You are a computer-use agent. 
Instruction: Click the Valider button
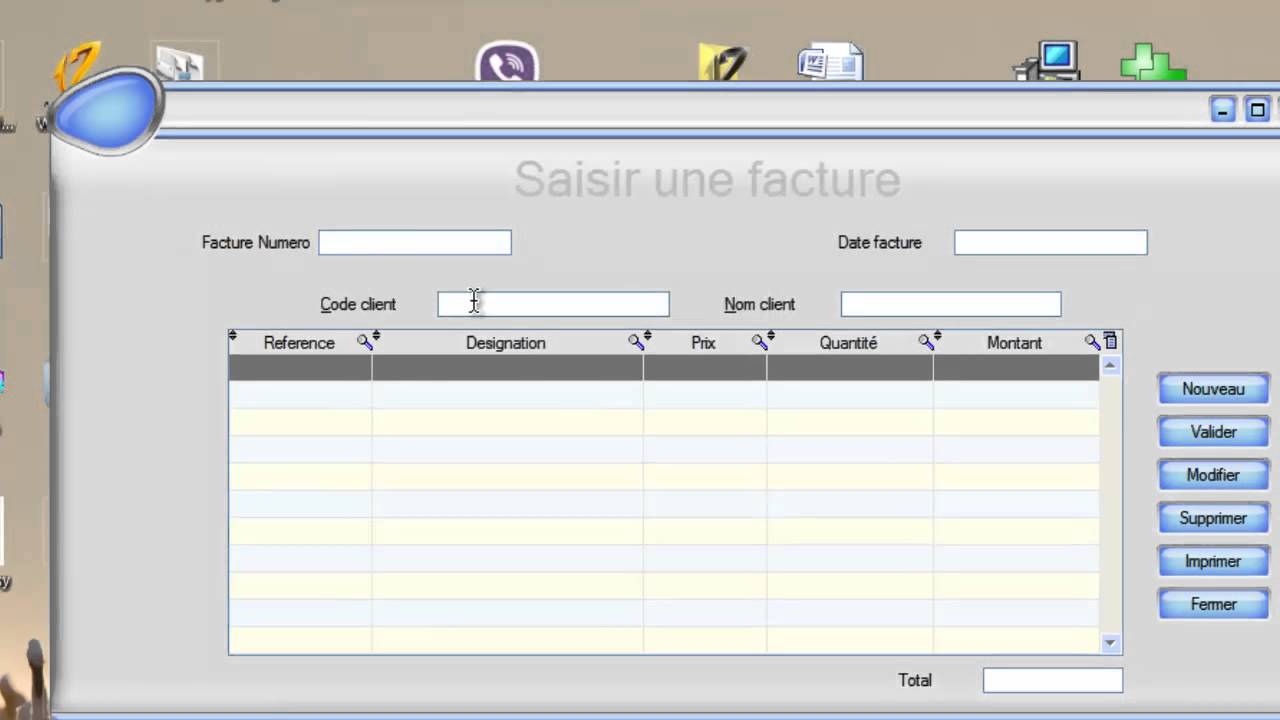coord(1213,432)
